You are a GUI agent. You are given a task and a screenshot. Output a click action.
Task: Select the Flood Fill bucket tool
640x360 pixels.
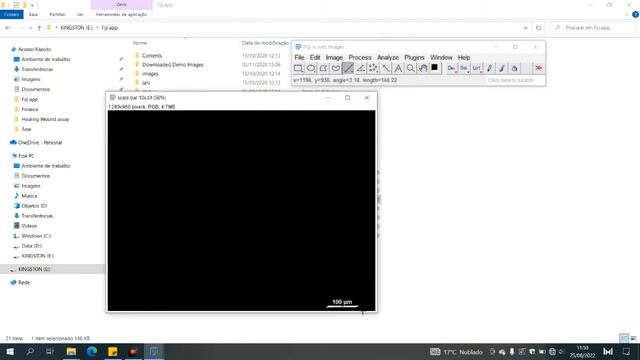click(514, 68)
